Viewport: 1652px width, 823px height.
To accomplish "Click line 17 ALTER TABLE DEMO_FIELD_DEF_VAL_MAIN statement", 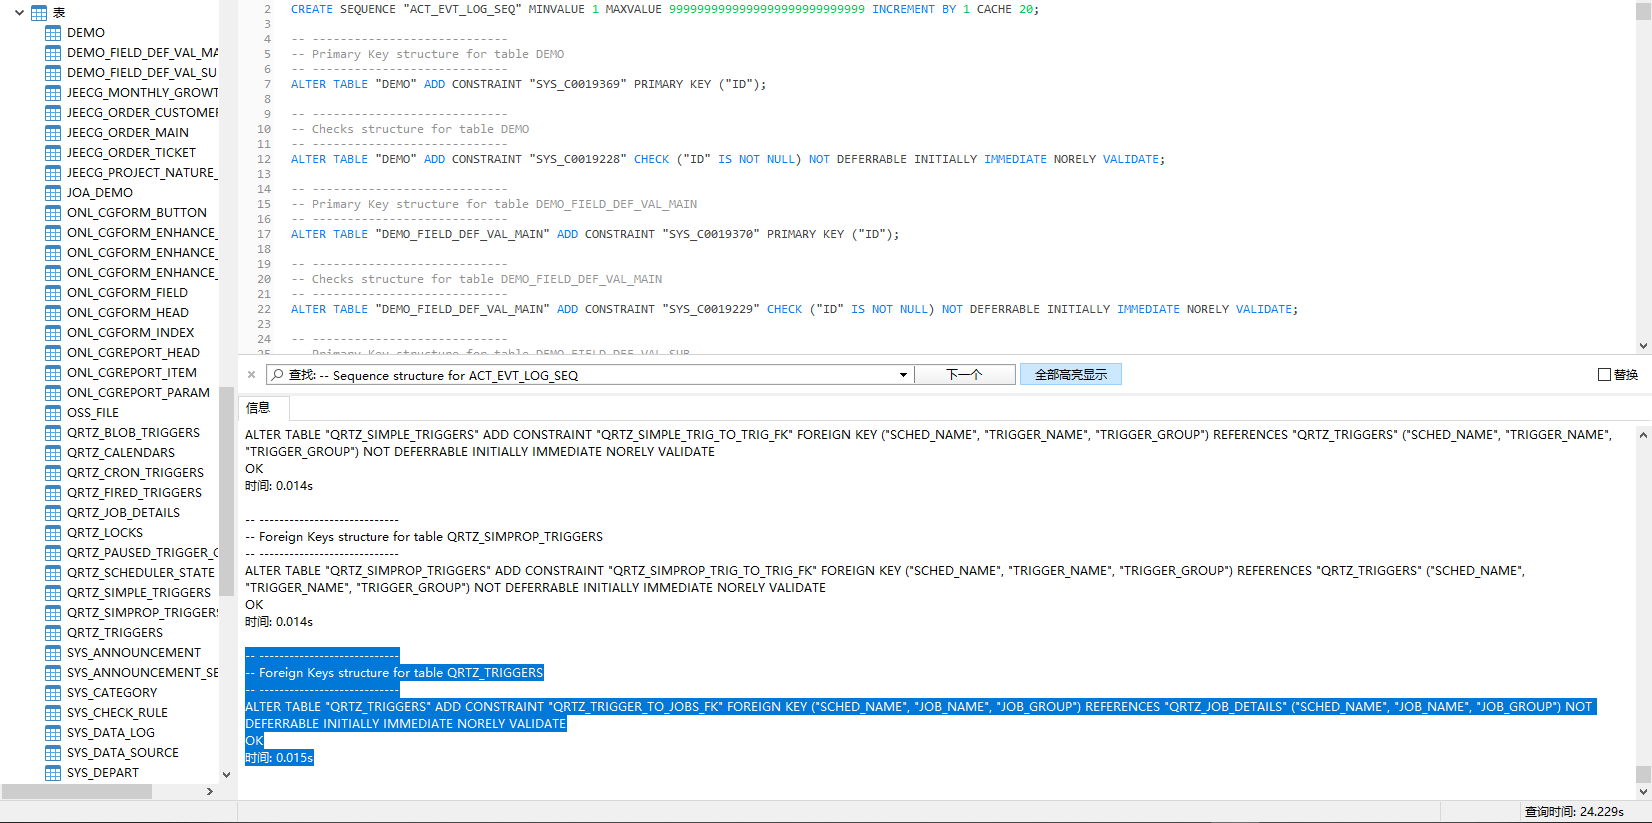I will (595, 234).
